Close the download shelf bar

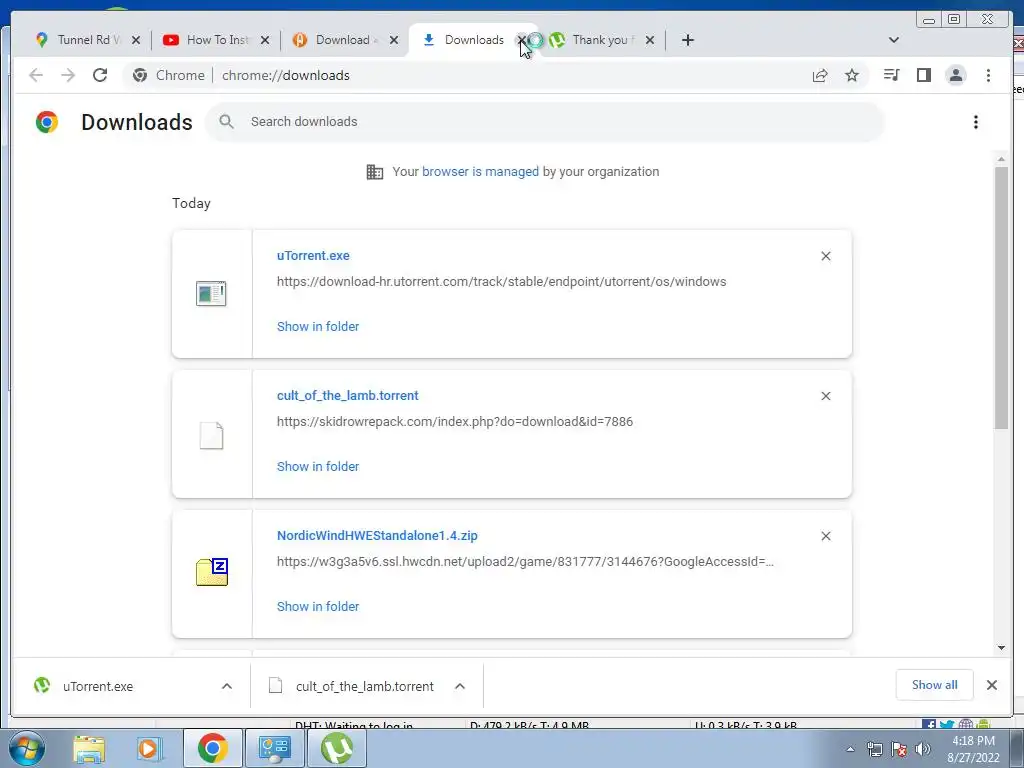point(991,685)
